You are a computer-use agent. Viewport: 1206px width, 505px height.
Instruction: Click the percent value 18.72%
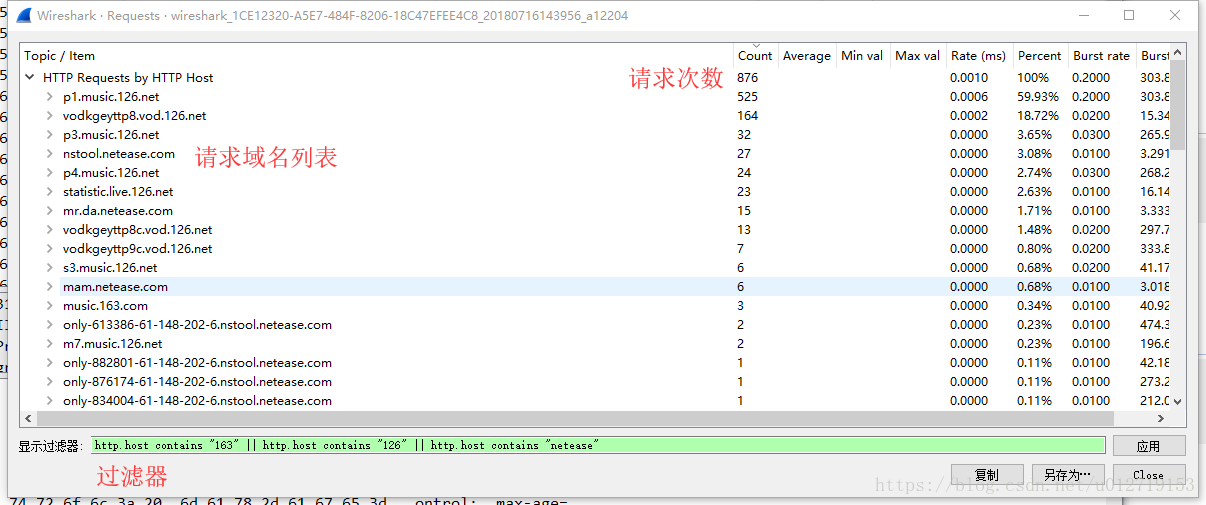pyautogui.click(x=1038, y=116)
